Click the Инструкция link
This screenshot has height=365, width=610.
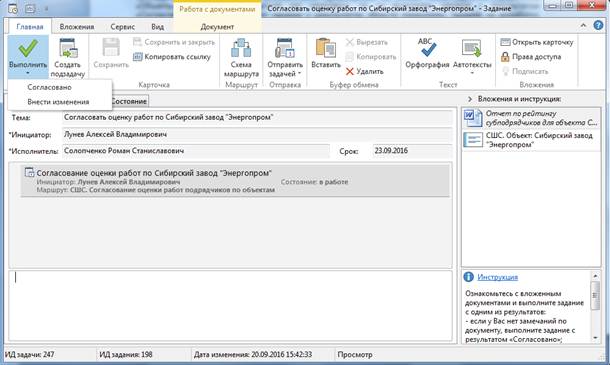tap(498, 277)
